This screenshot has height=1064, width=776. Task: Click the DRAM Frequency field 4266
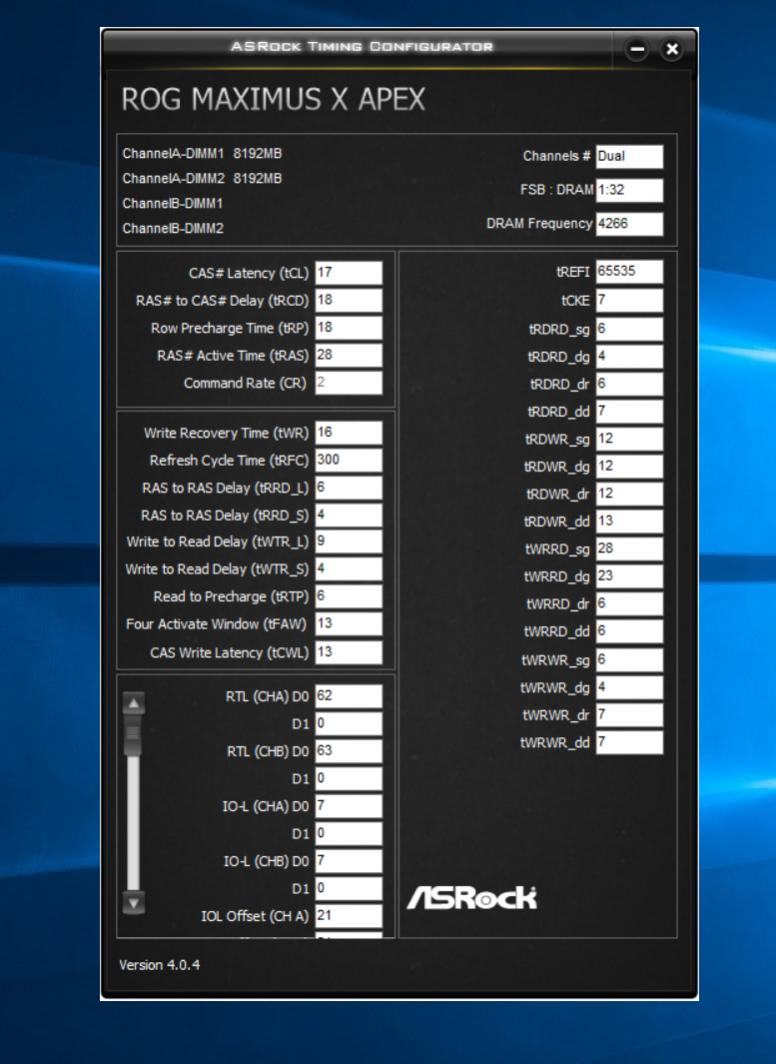(x=629, y=224)
